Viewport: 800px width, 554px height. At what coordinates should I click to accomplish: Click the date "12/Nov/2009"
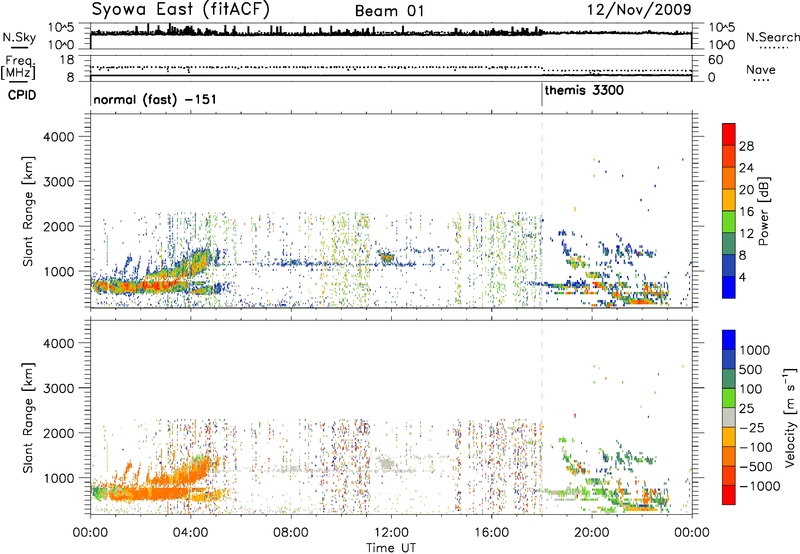pos(639,9)
